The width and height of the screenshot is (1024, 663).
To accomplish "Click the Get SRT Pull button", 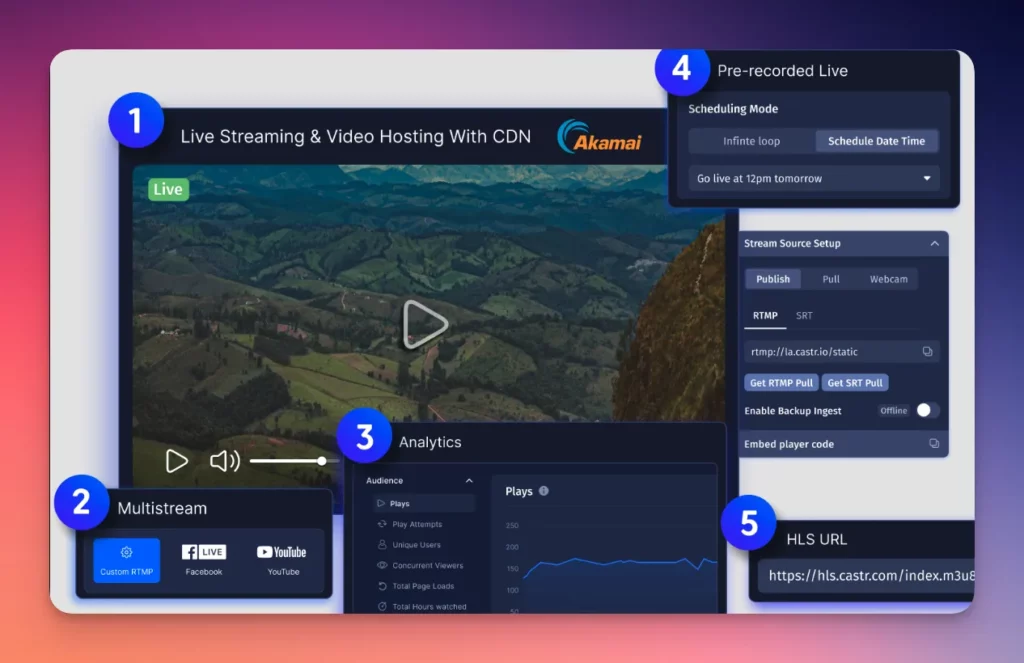I will click(x=855, y=382).
